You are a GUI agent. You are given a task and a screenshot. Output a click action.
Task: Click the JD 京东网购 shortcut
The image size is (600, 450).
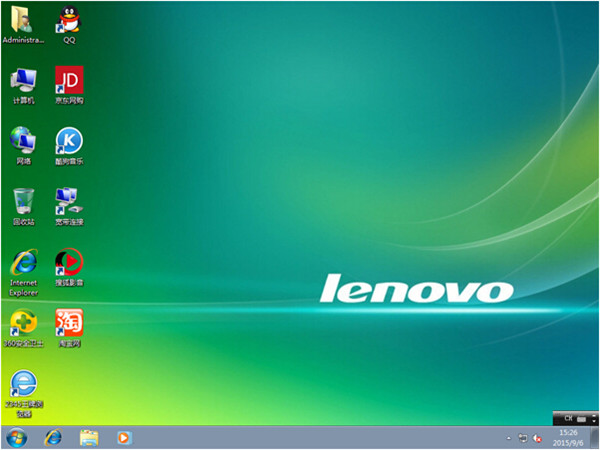(68, 80)
